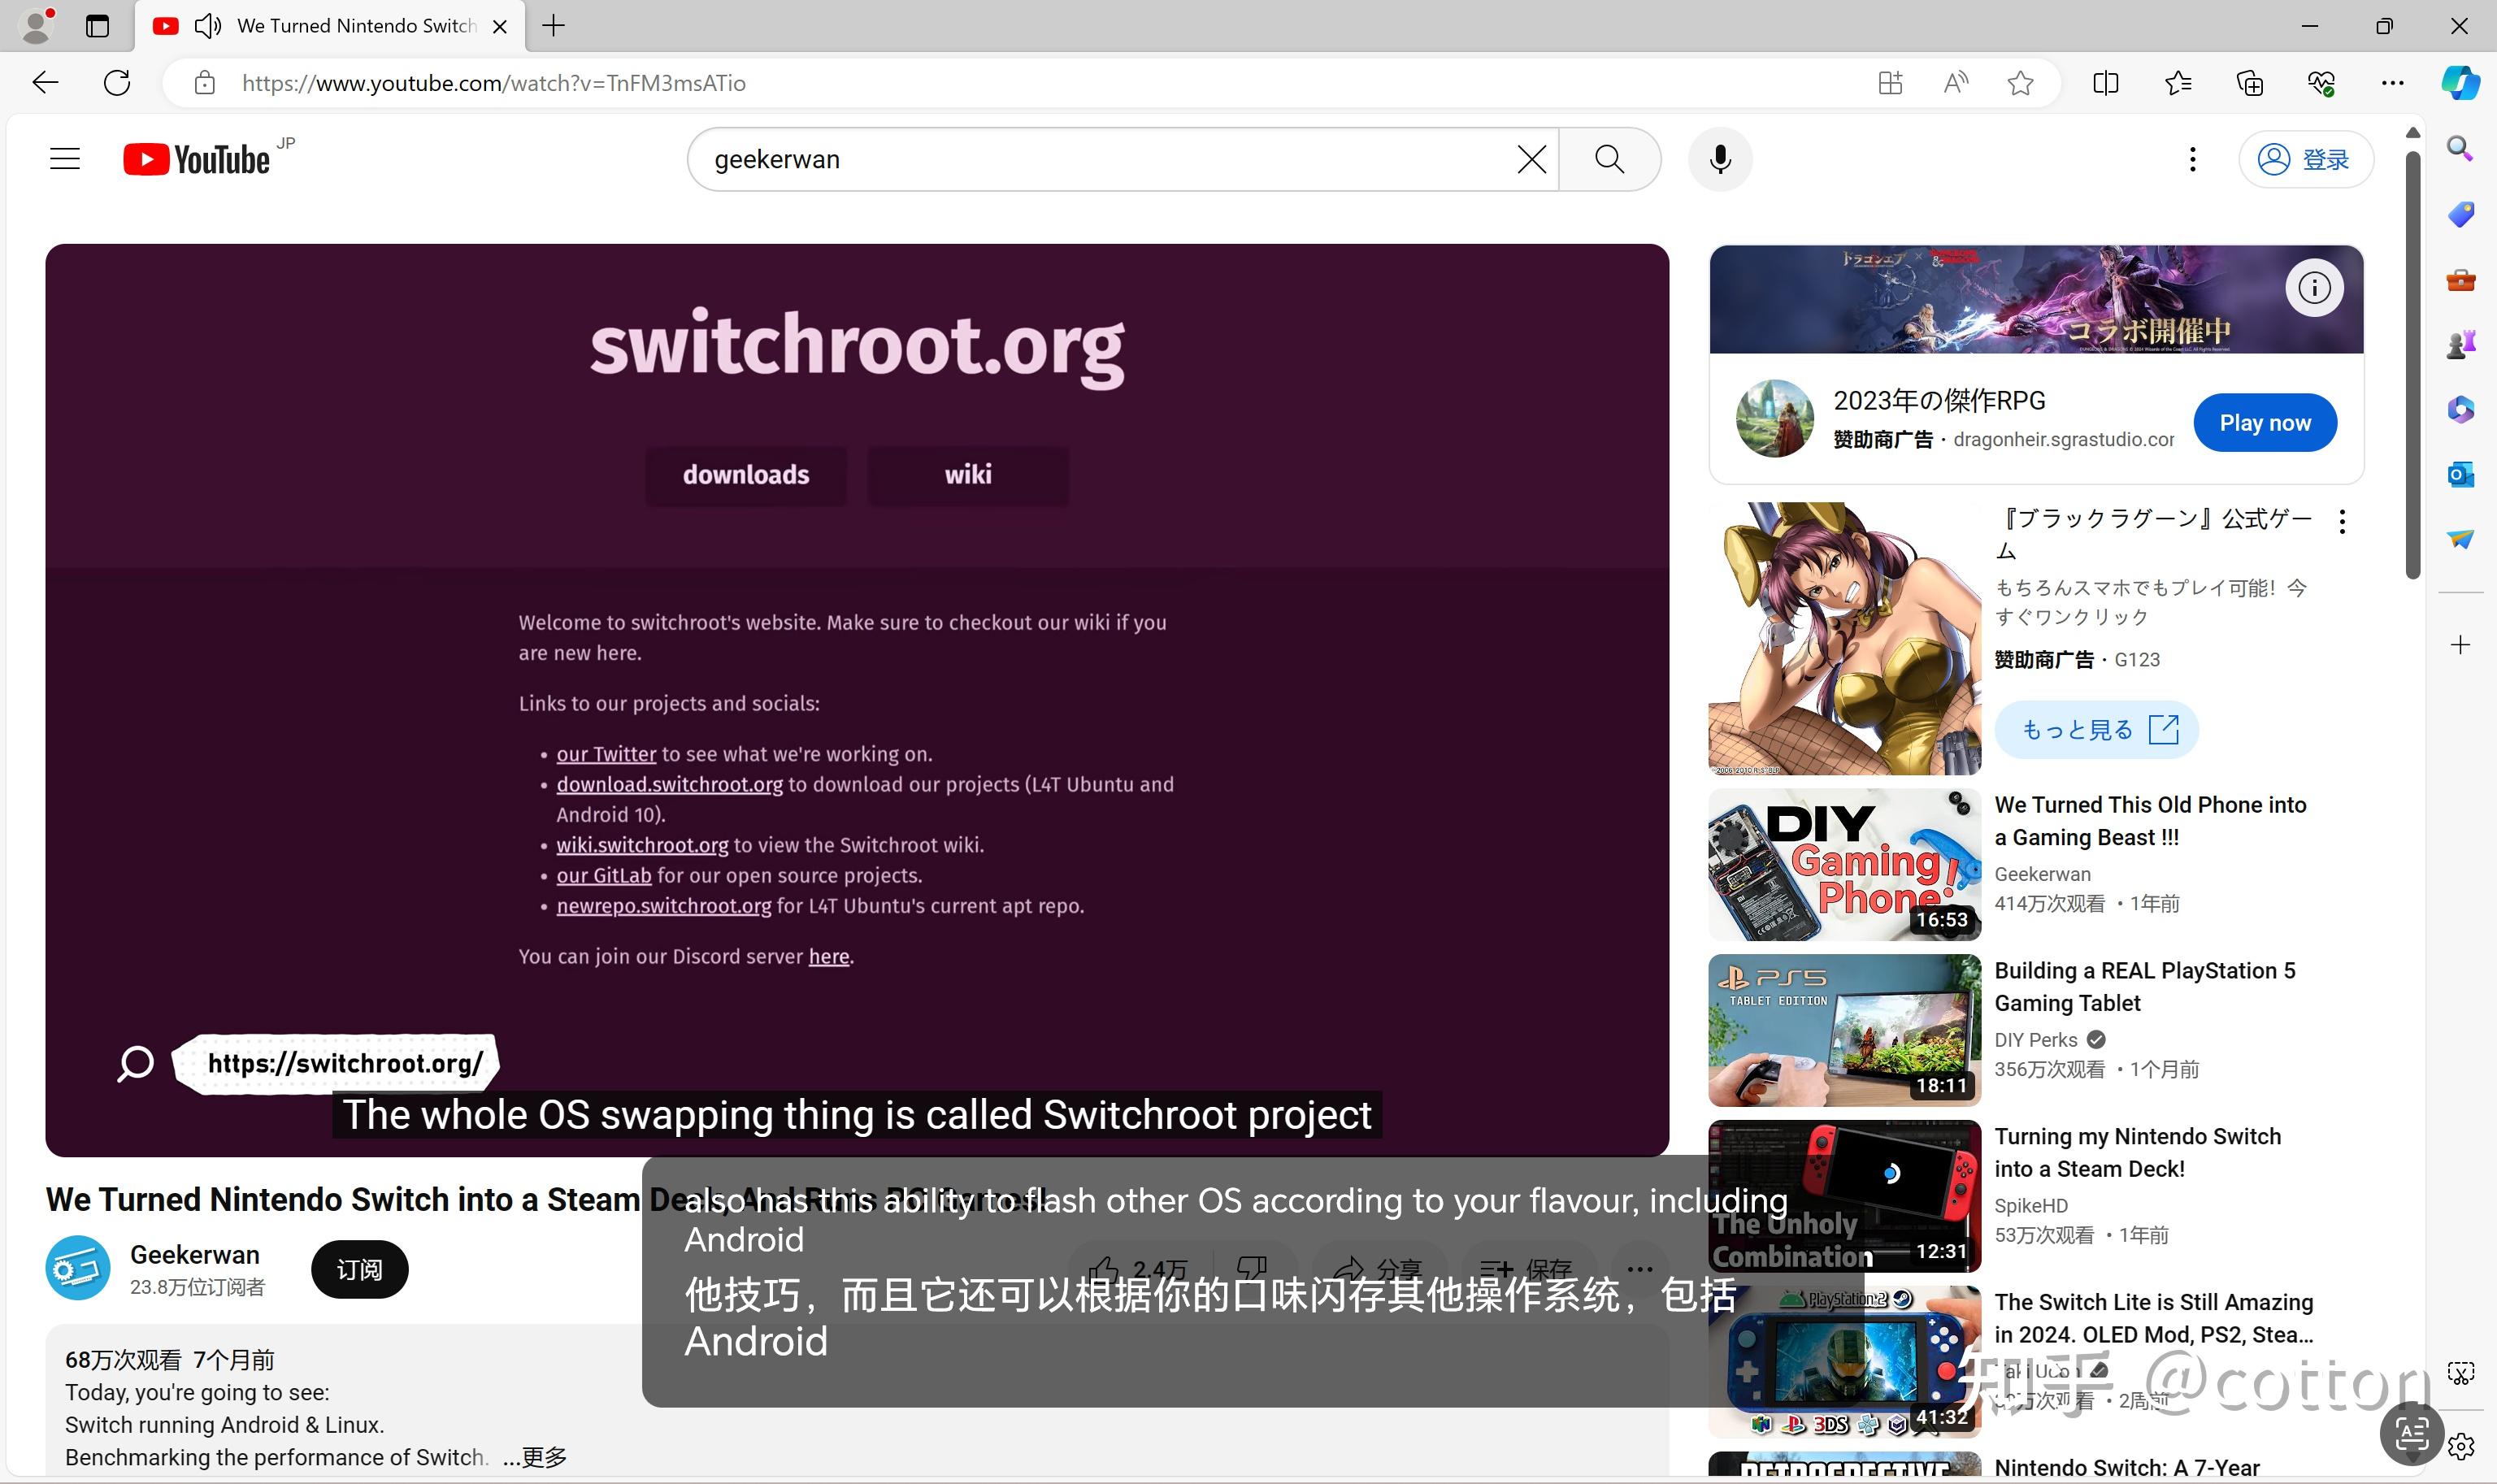Open the Tools briefcase sidebar icon
The width and height of the screenshot is (2497, 1484).
(x=2460, y=280)
